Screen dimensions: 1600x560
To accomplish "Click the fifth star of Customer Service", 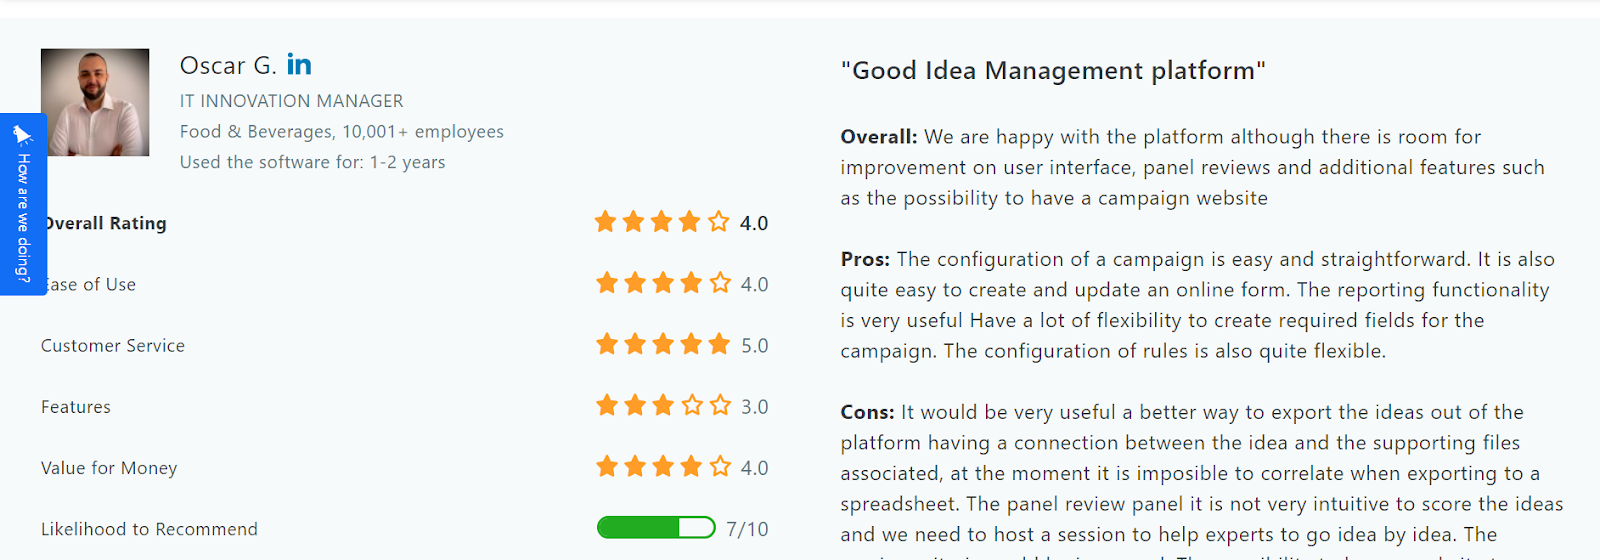I will (x=719, y=344).
